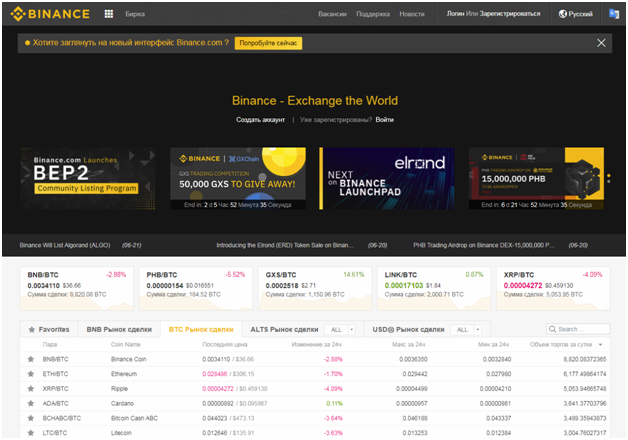
Task: Click the Binance logo
Action: [50, 14]
